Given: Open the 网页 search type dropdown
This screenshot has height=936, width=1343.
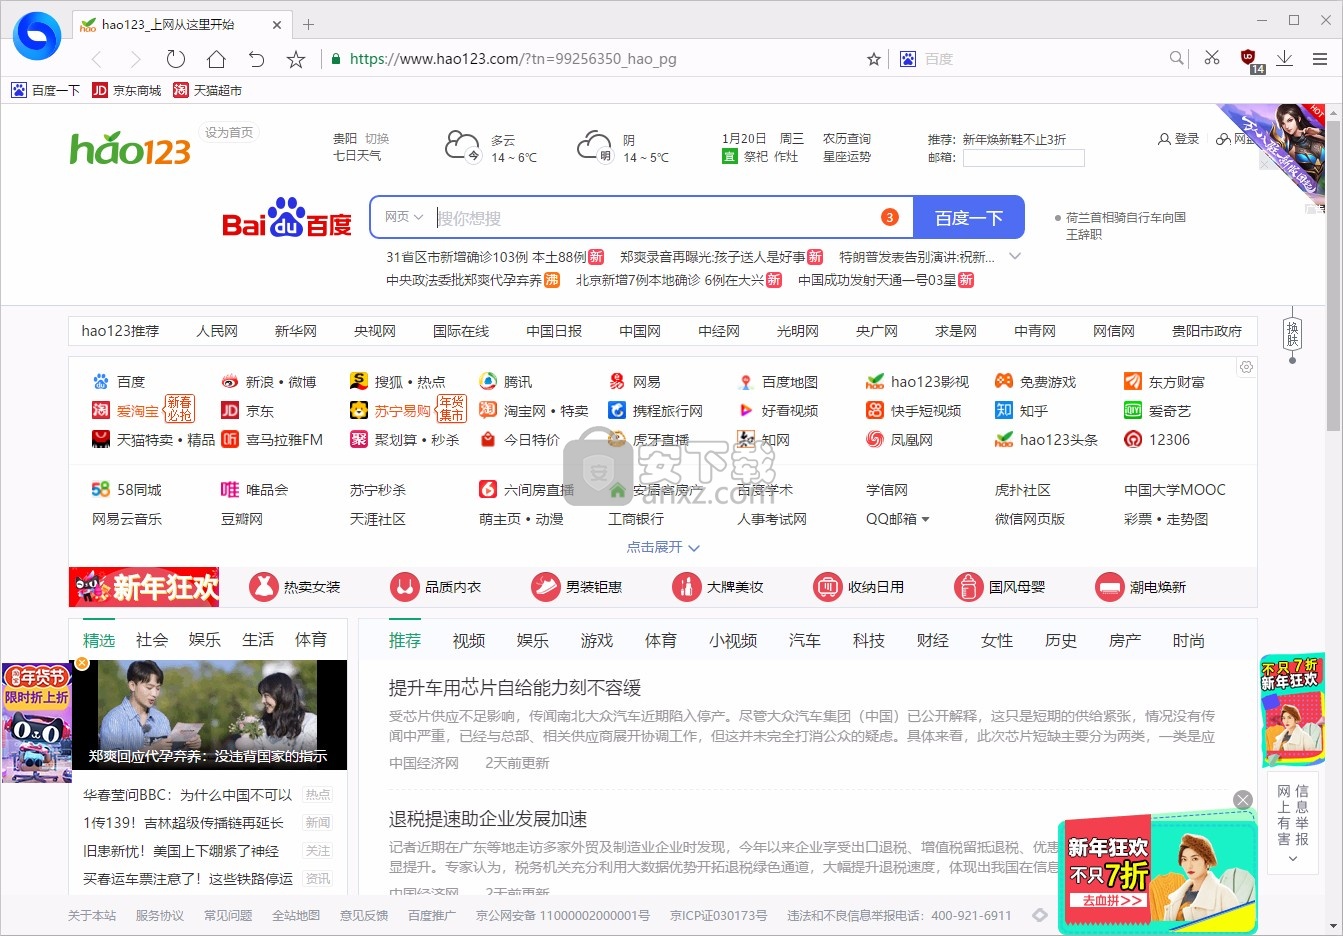Looking at the screenshot, I should pyautogui.click(x=404, y=217).
